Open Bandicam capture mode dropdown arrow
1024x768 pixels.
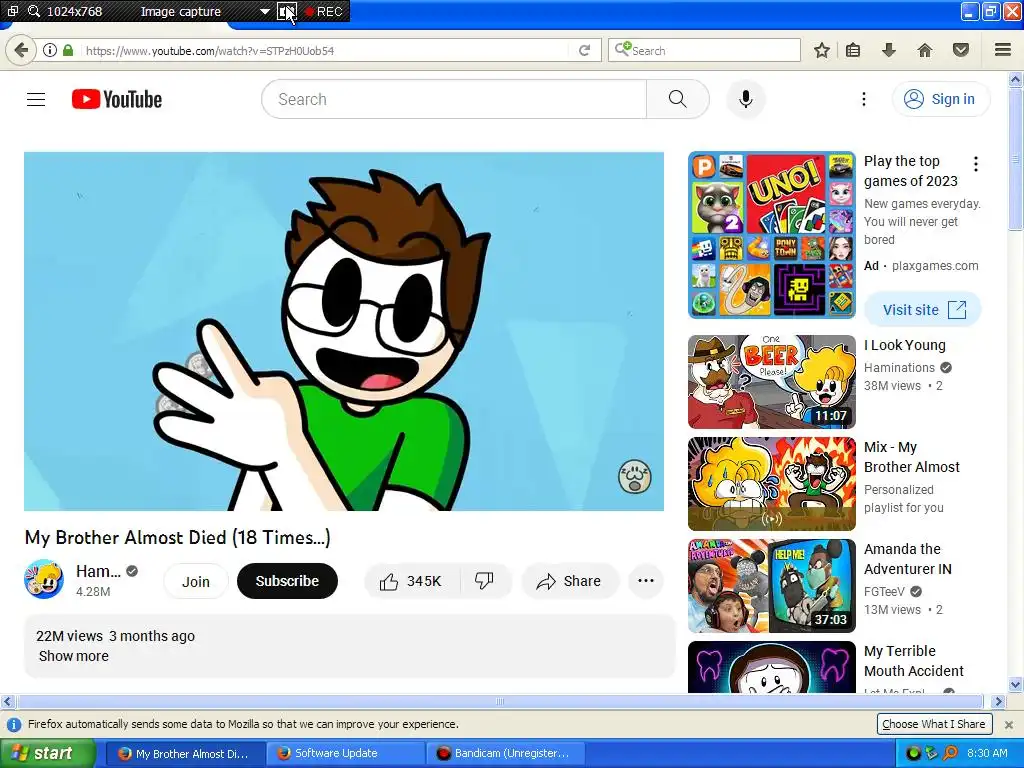tap(264, 12)
